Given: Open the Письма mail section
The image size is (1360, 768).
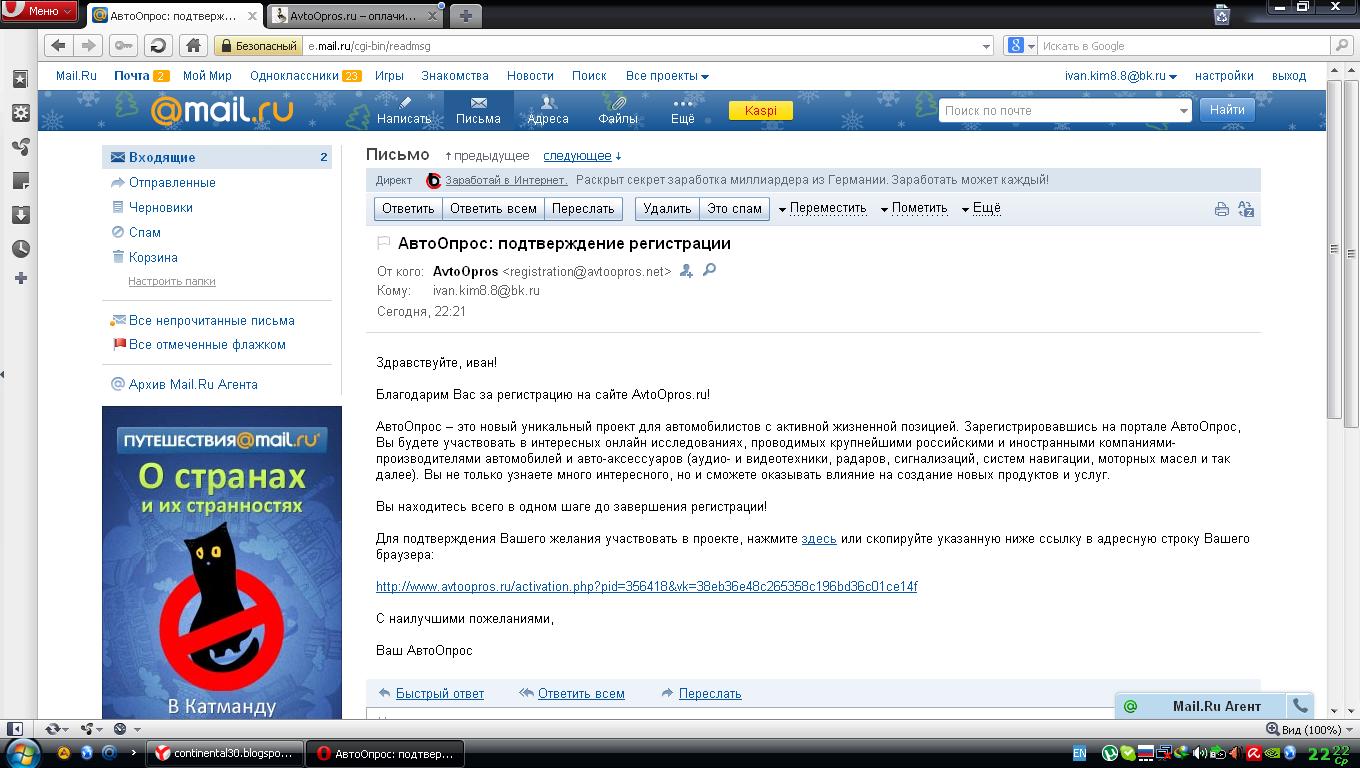Looking at the screenshot, I should (478, 110).
